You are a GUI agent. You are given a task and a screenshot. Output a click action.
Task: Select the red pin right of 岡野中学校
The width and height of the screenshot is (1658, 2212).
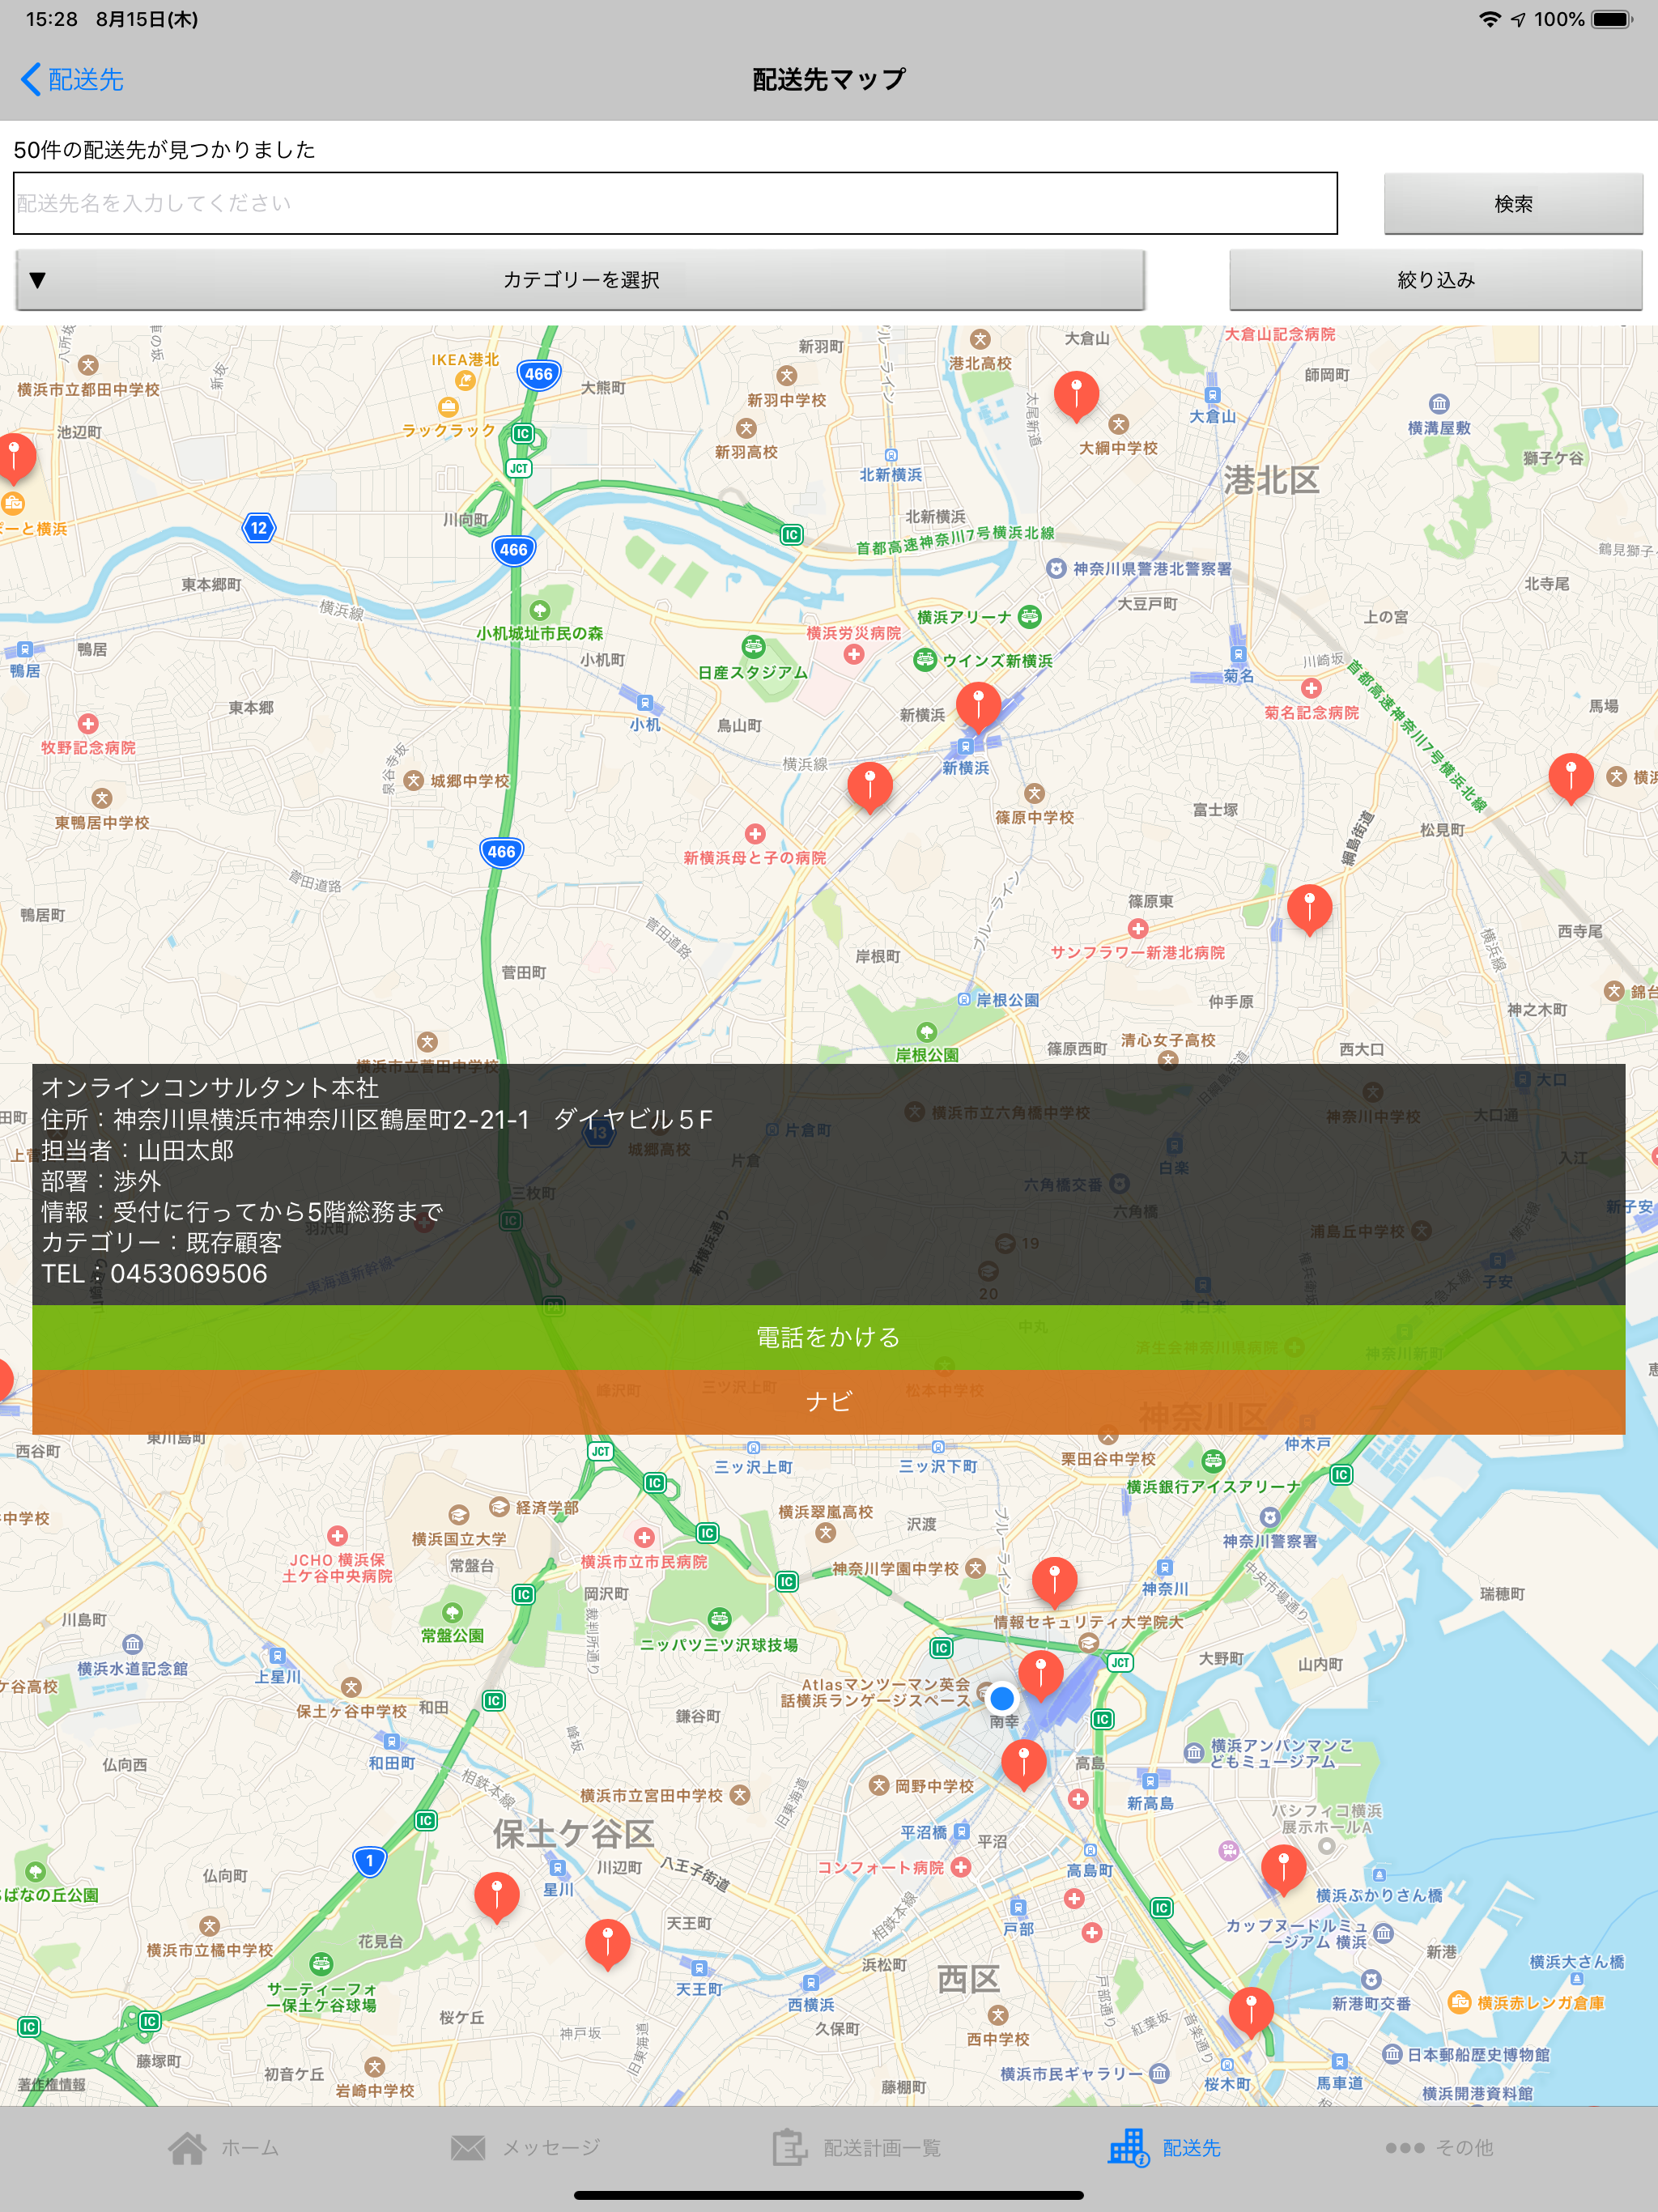(1023, 1764)
